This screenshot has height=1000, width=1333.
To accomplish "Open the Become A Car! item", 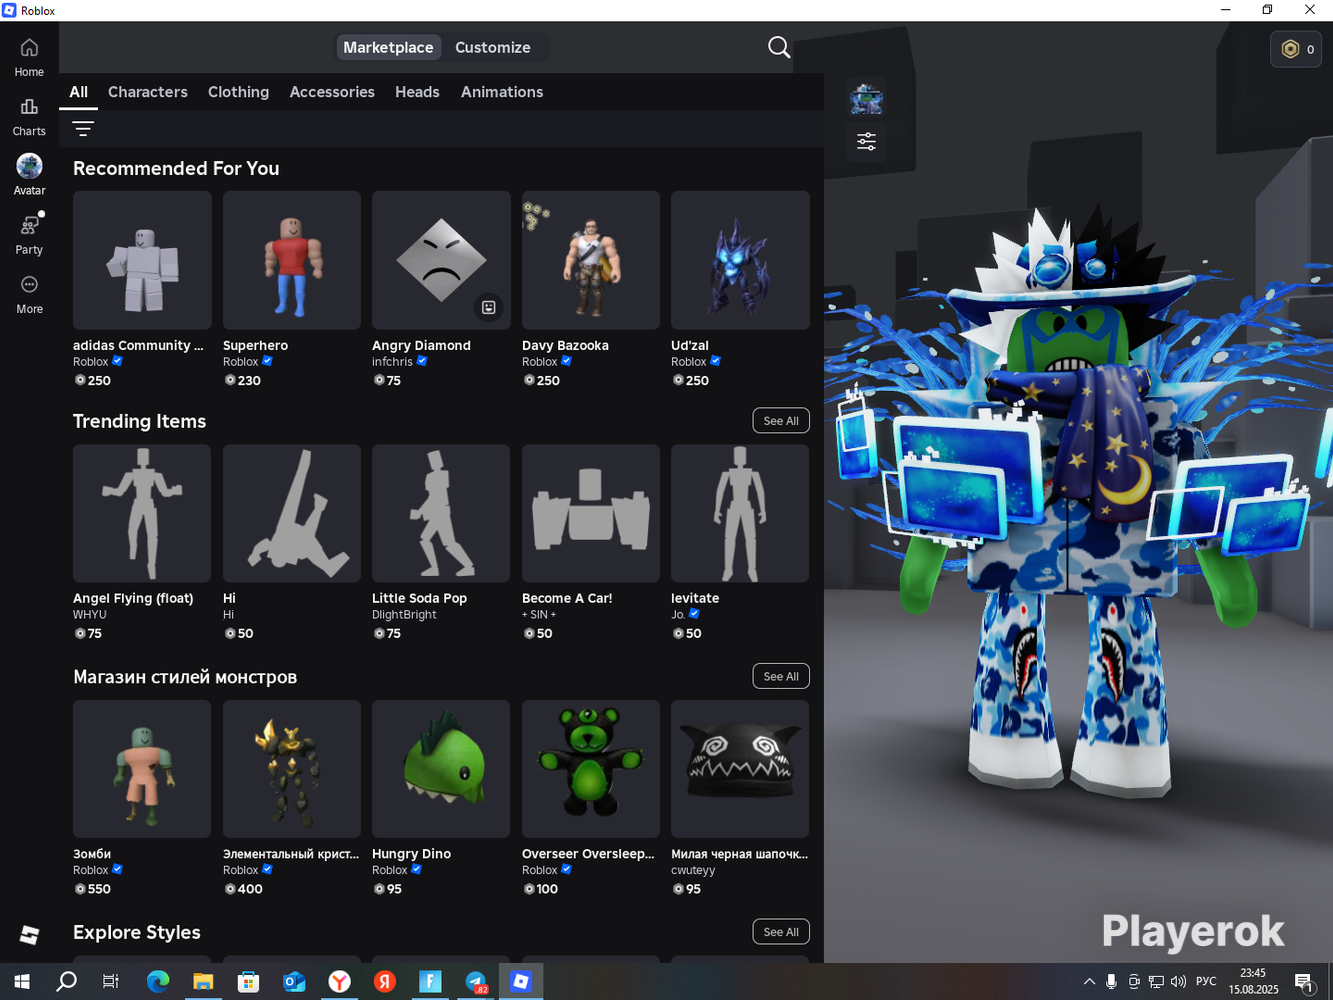I will click(591, 514).
